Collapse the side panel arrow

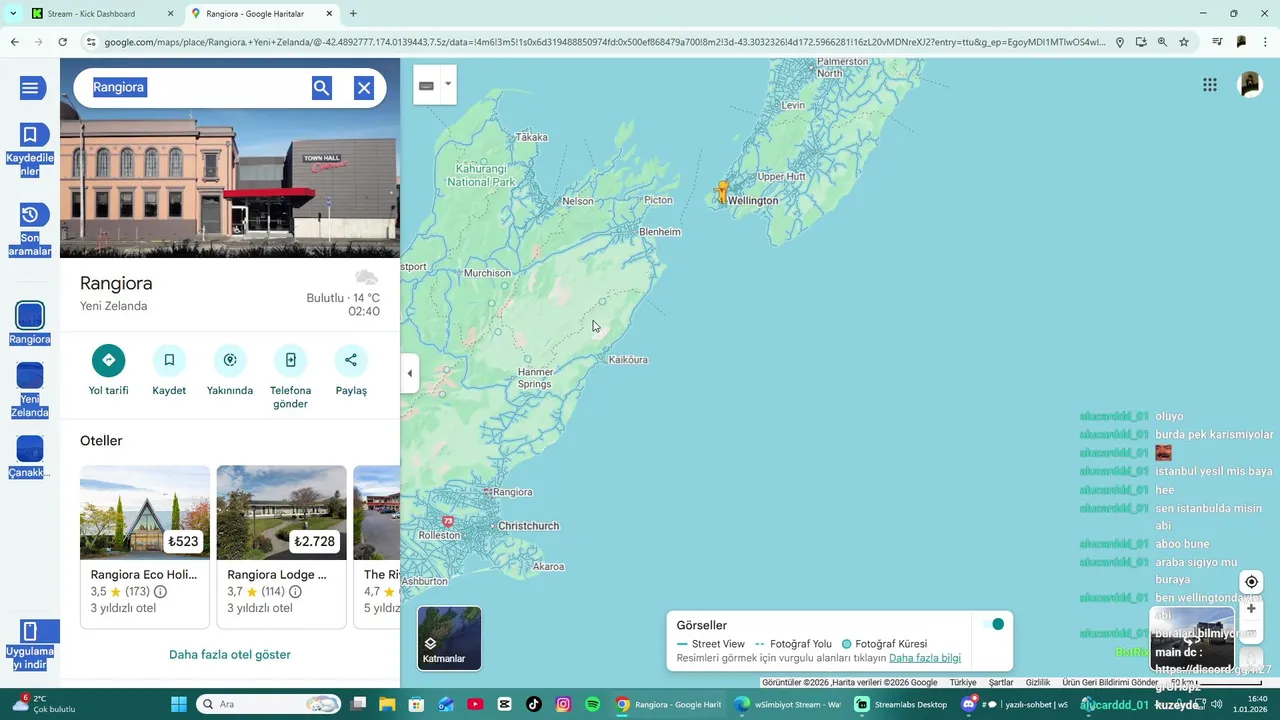coord(409,373)
